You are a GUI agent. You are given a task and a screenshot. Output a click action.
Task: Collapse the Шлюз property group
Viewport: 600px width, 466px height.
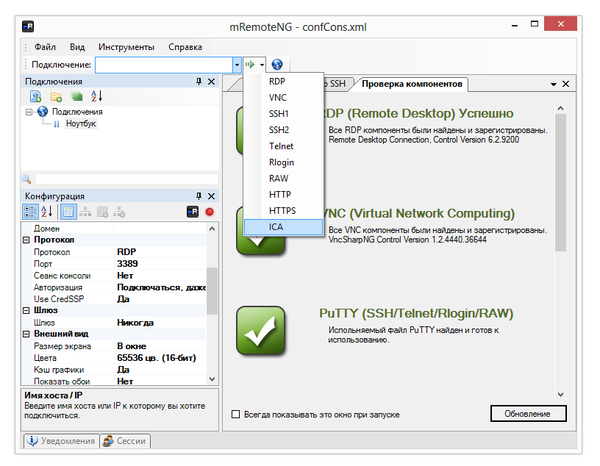[26, 311]
